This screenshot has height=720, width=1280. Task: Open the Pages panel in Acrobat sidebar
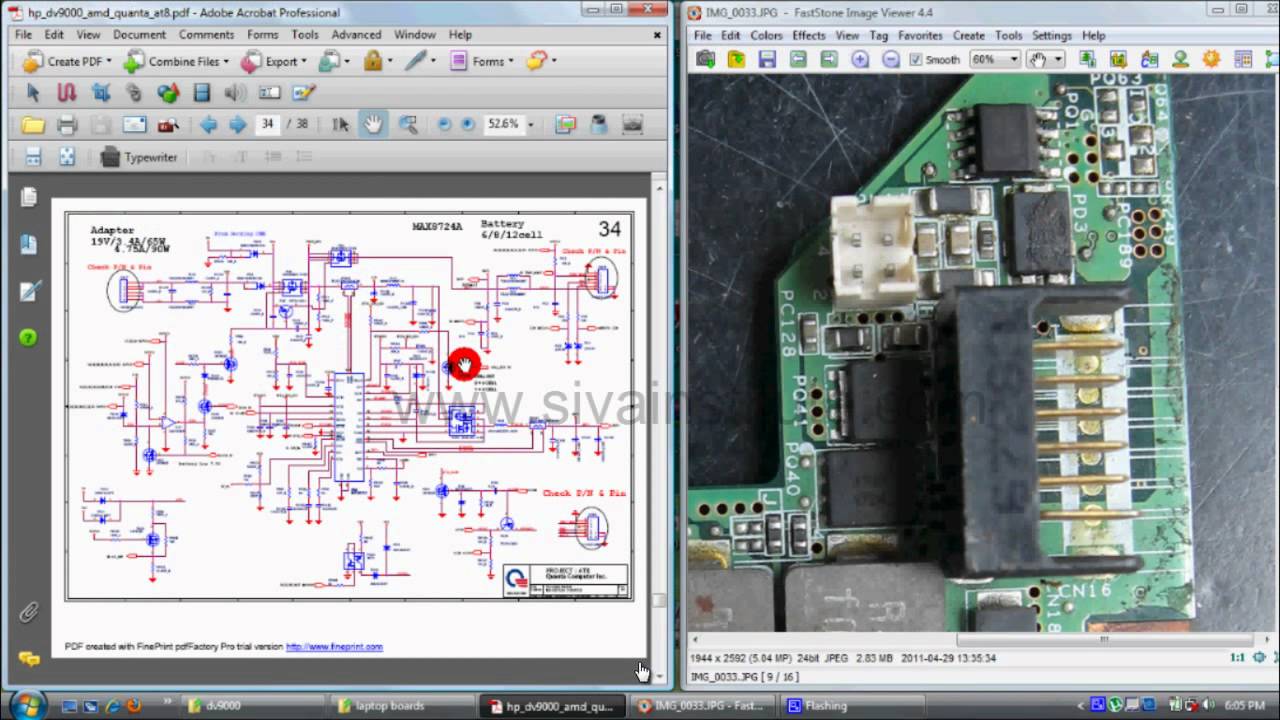pos(29,197)
